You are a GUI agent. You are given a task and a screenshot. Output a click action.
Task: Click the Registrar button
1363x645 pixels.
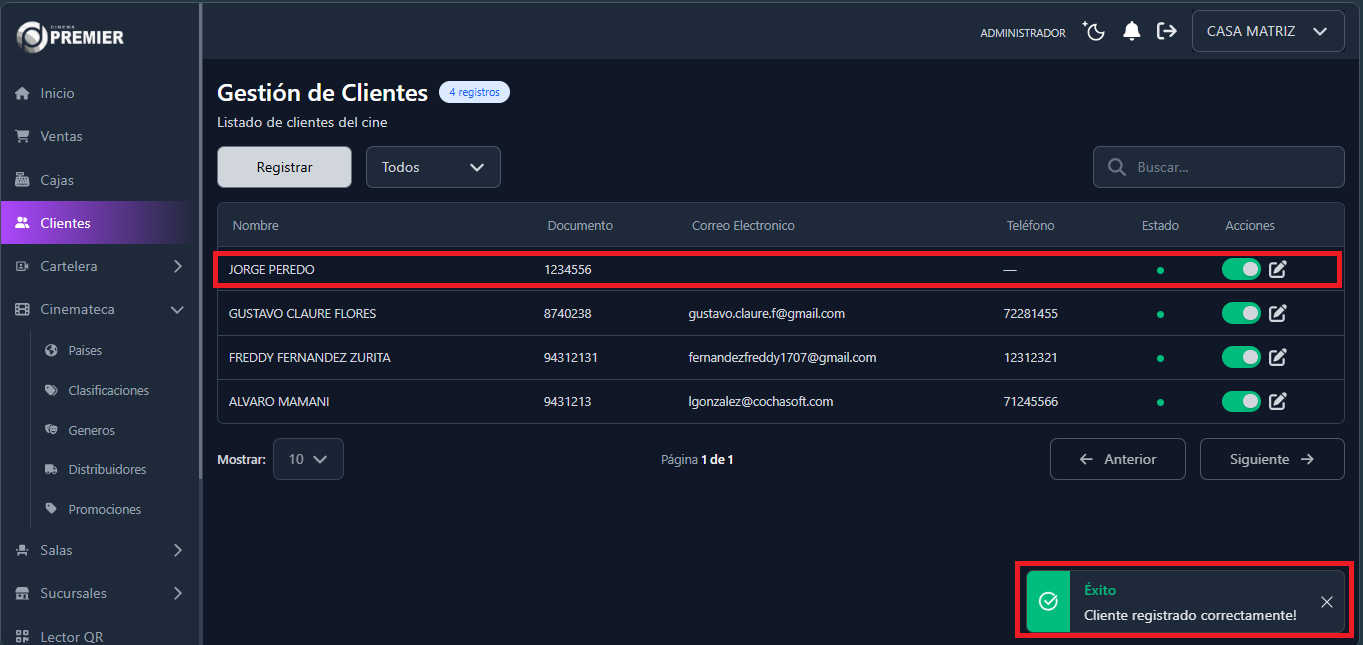tap(284, 168)
